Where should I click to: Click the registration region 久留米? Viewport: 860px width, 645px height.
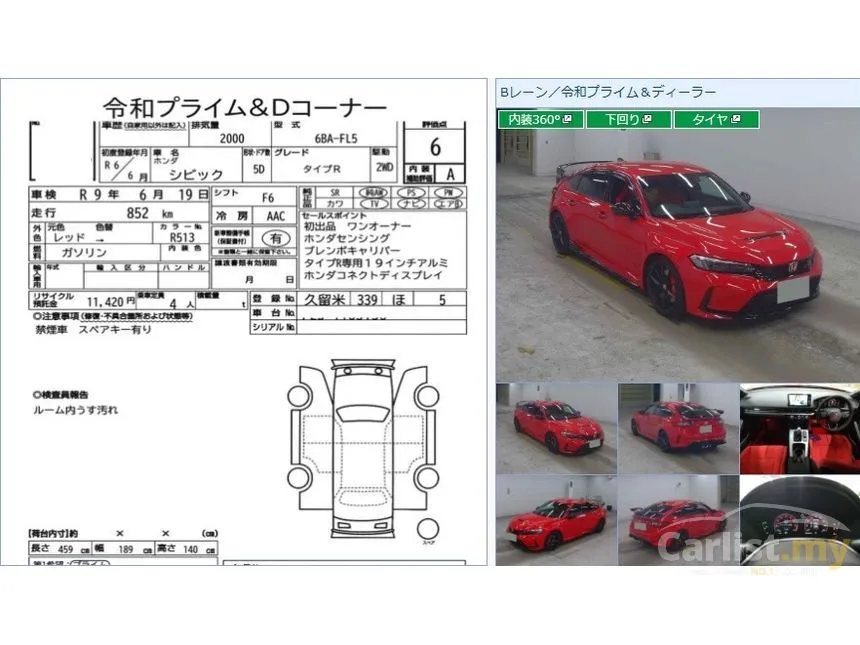point(325,299)
